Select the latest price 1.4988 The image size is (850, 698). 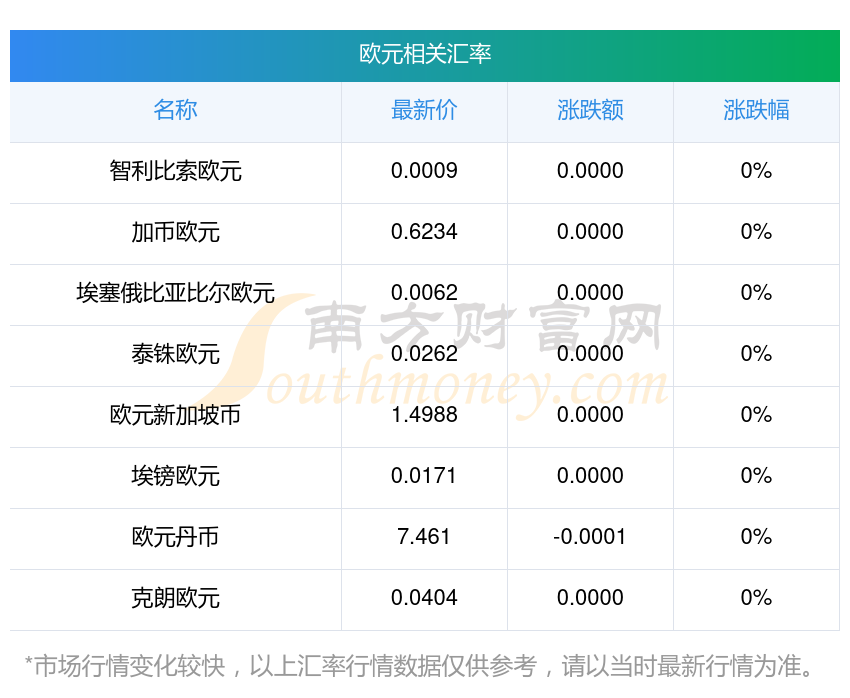pos(424,415)
